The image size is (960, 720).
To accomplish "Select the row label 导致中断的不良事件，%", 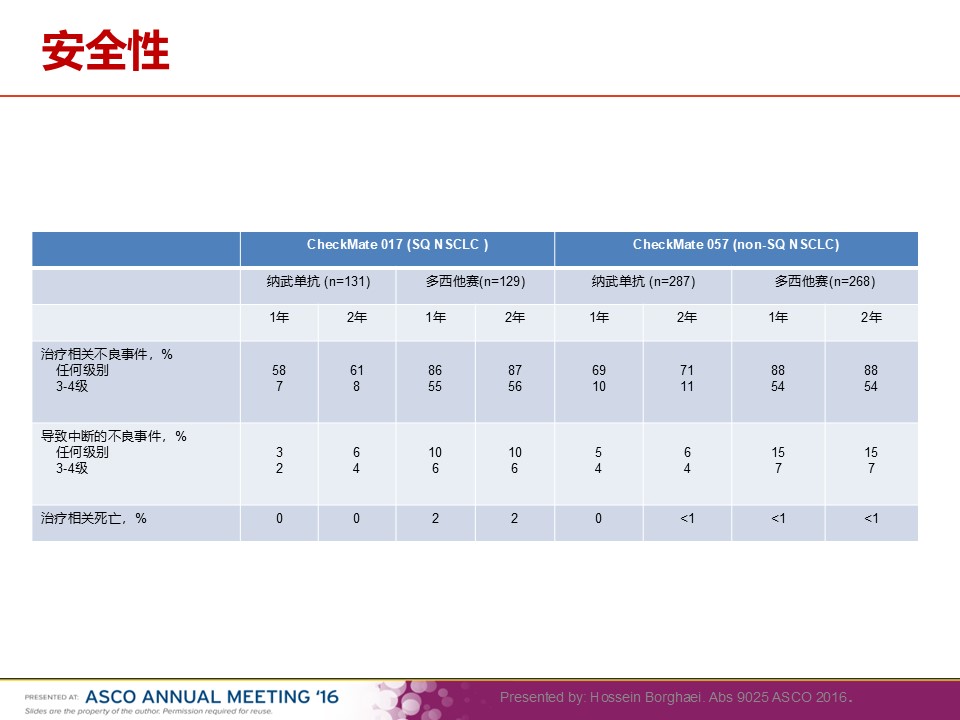I will (113, 437).
